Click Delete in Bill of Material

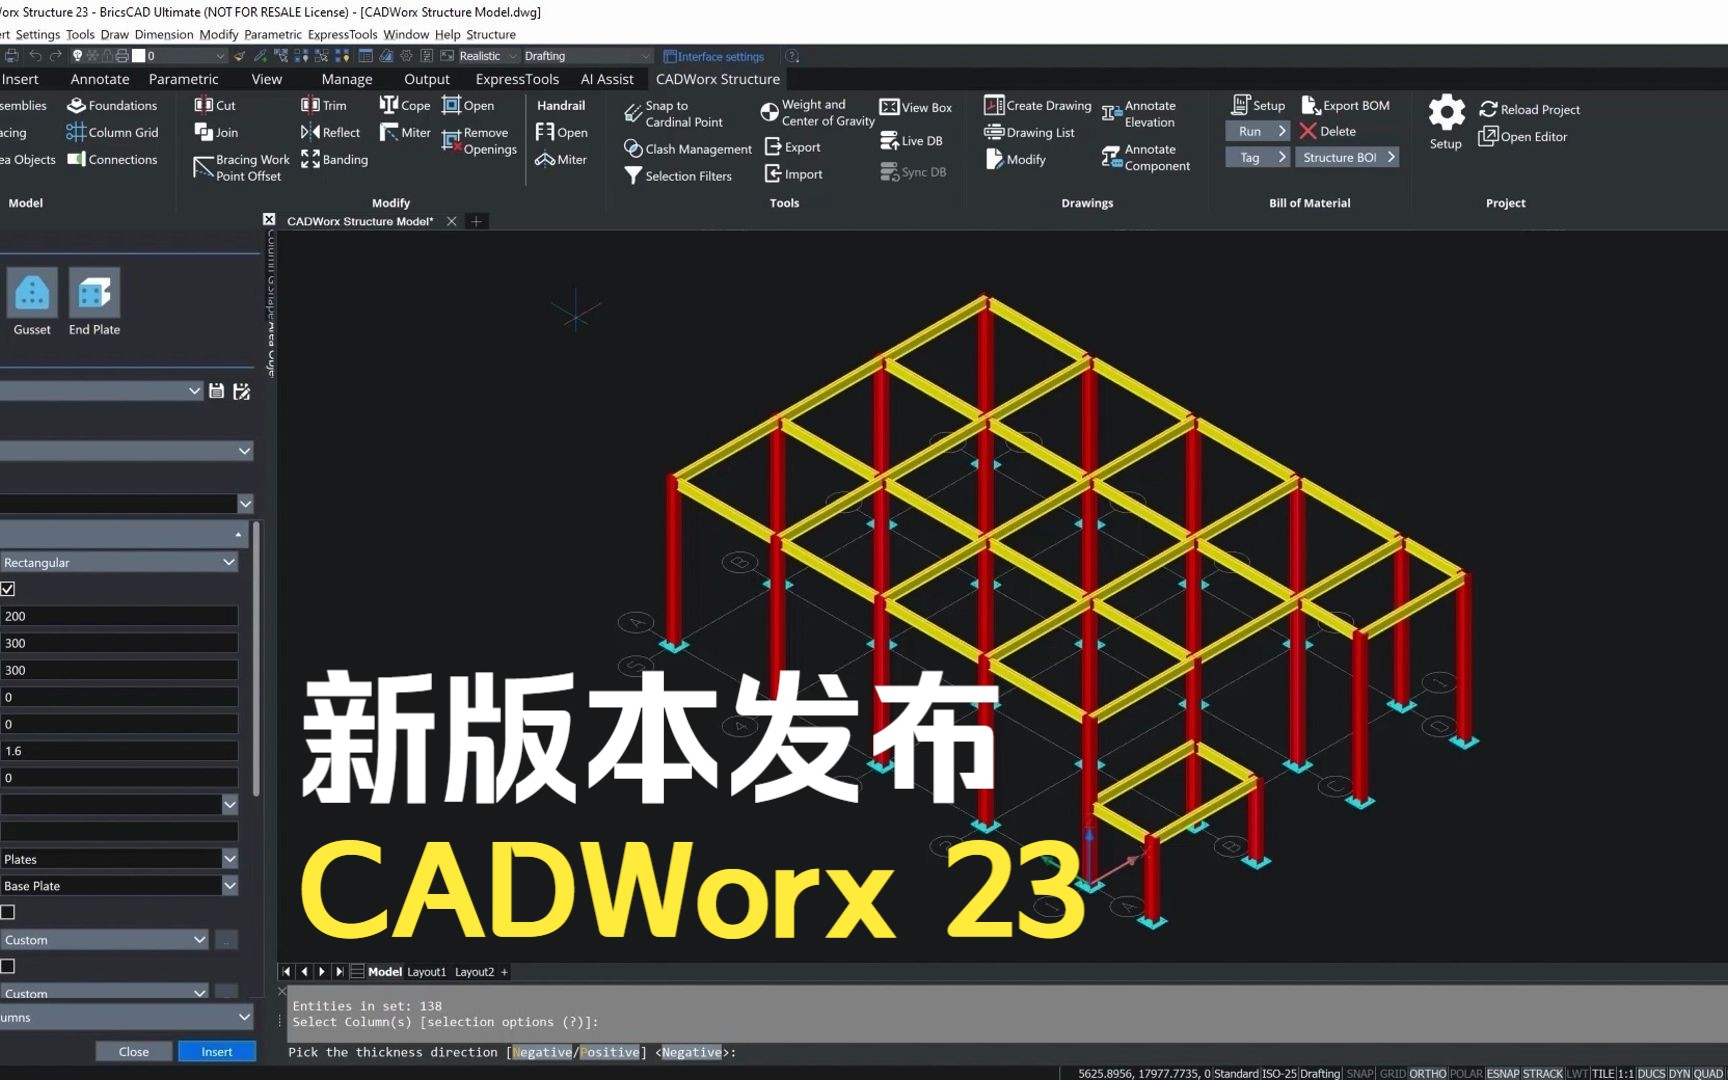coord(1328,131)
